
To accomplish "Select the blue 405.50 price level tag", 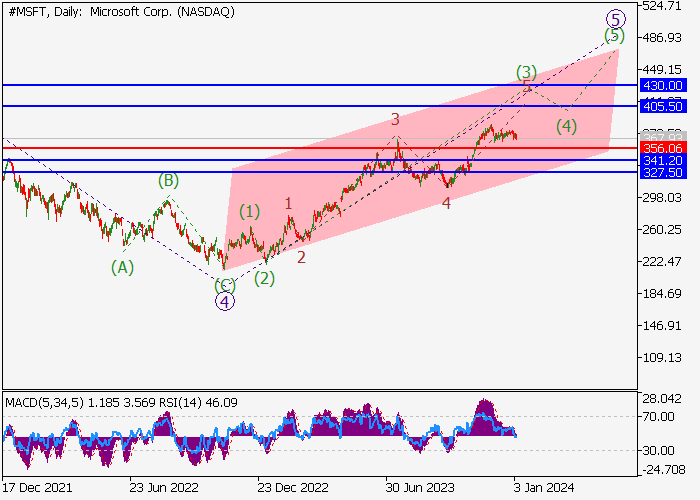I will tap(663, 106).
